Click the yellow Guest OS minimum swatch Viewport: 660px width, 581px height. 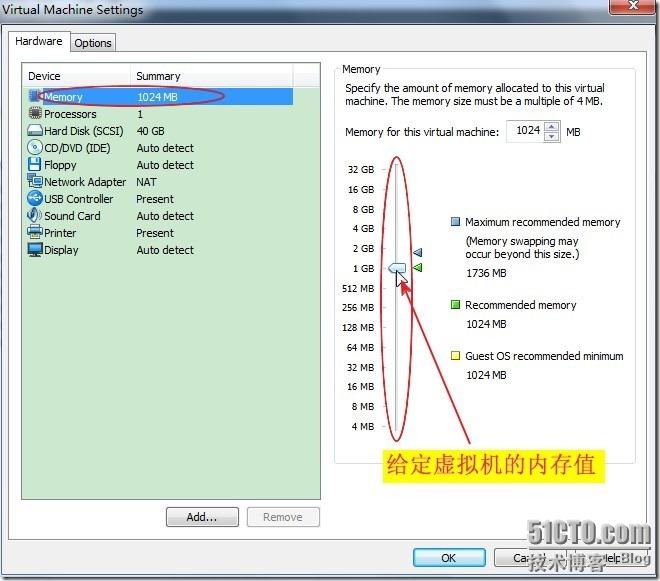(455, 355)
